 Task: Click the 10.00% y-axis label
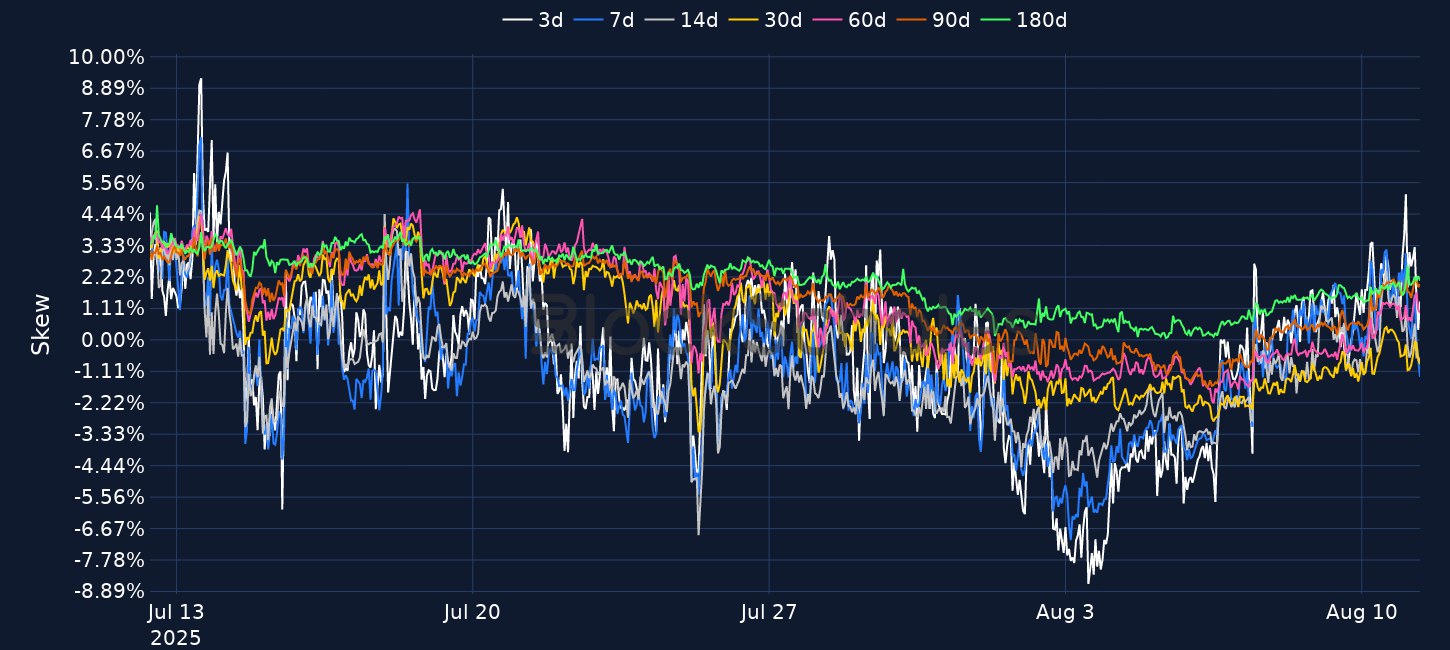point(106,57)
